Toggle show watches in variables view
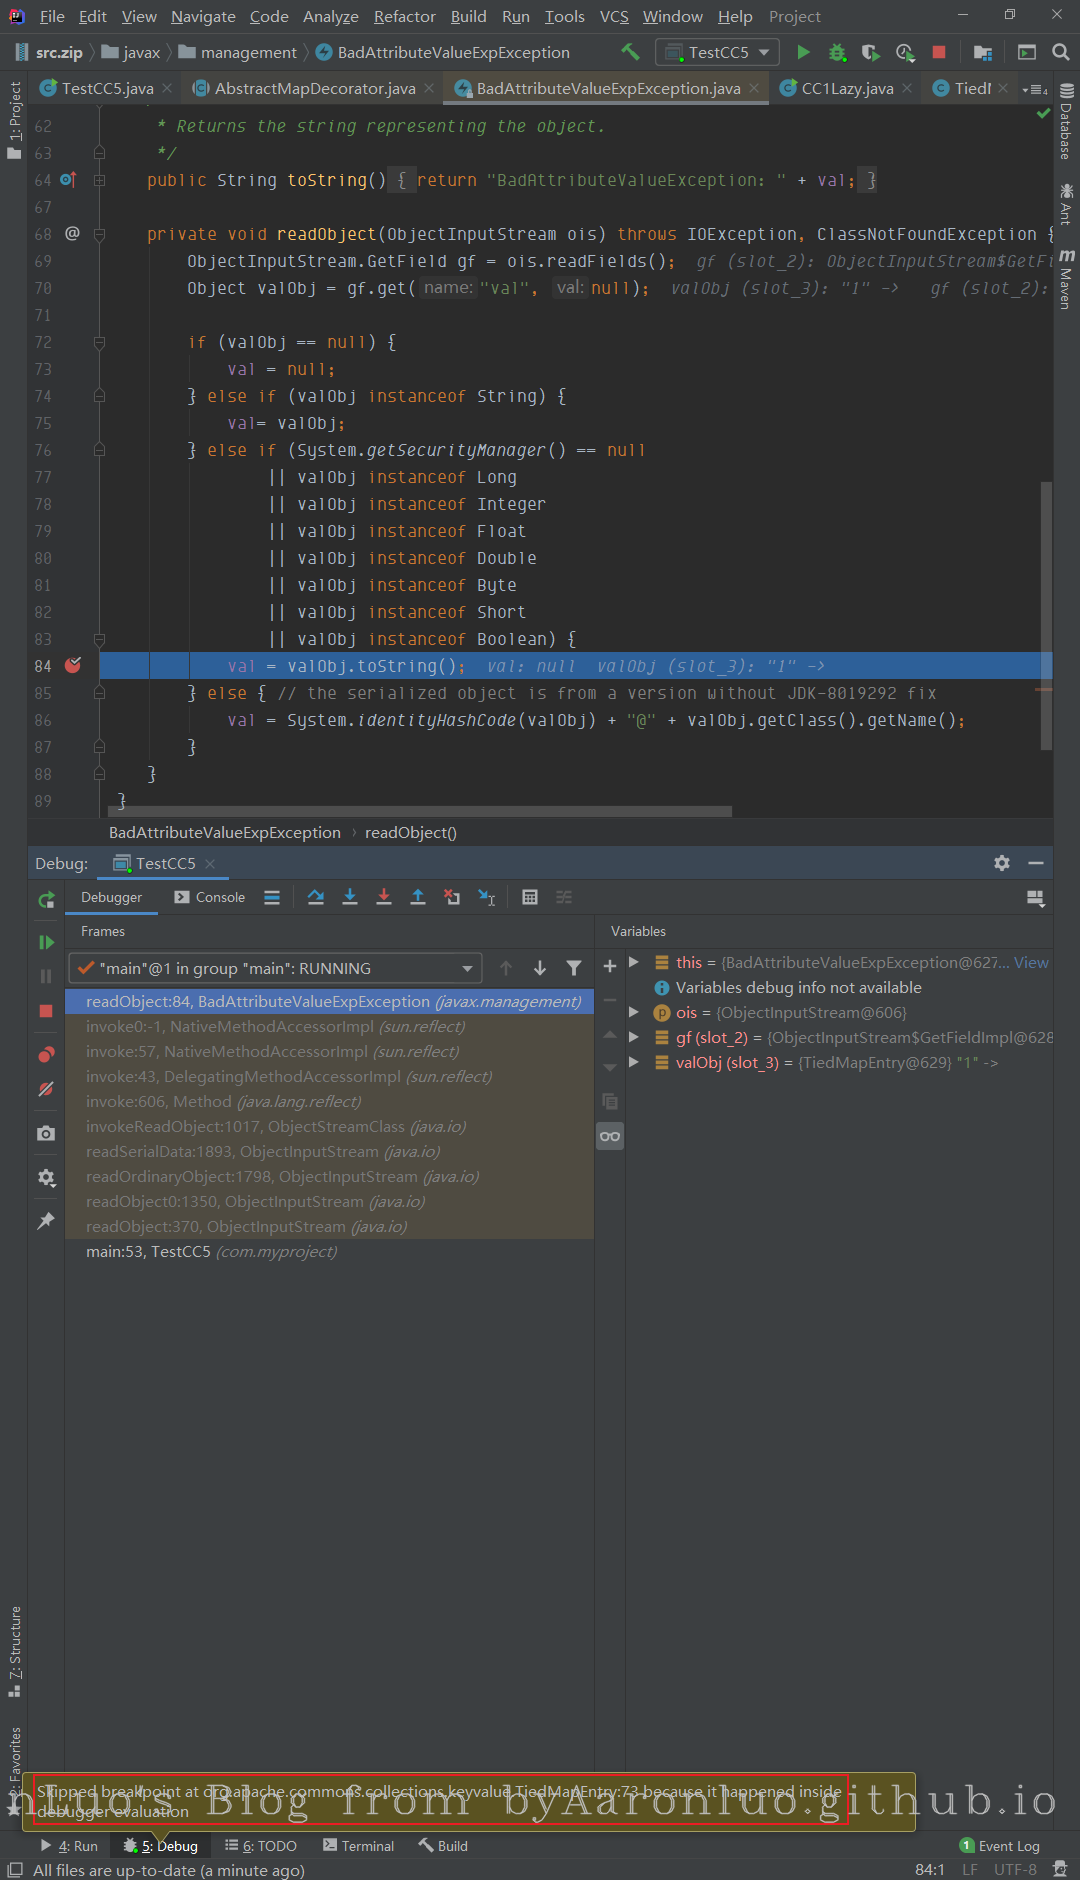The width and height of the screenshot is (1080, 1880). click(x=610, y=1136)
